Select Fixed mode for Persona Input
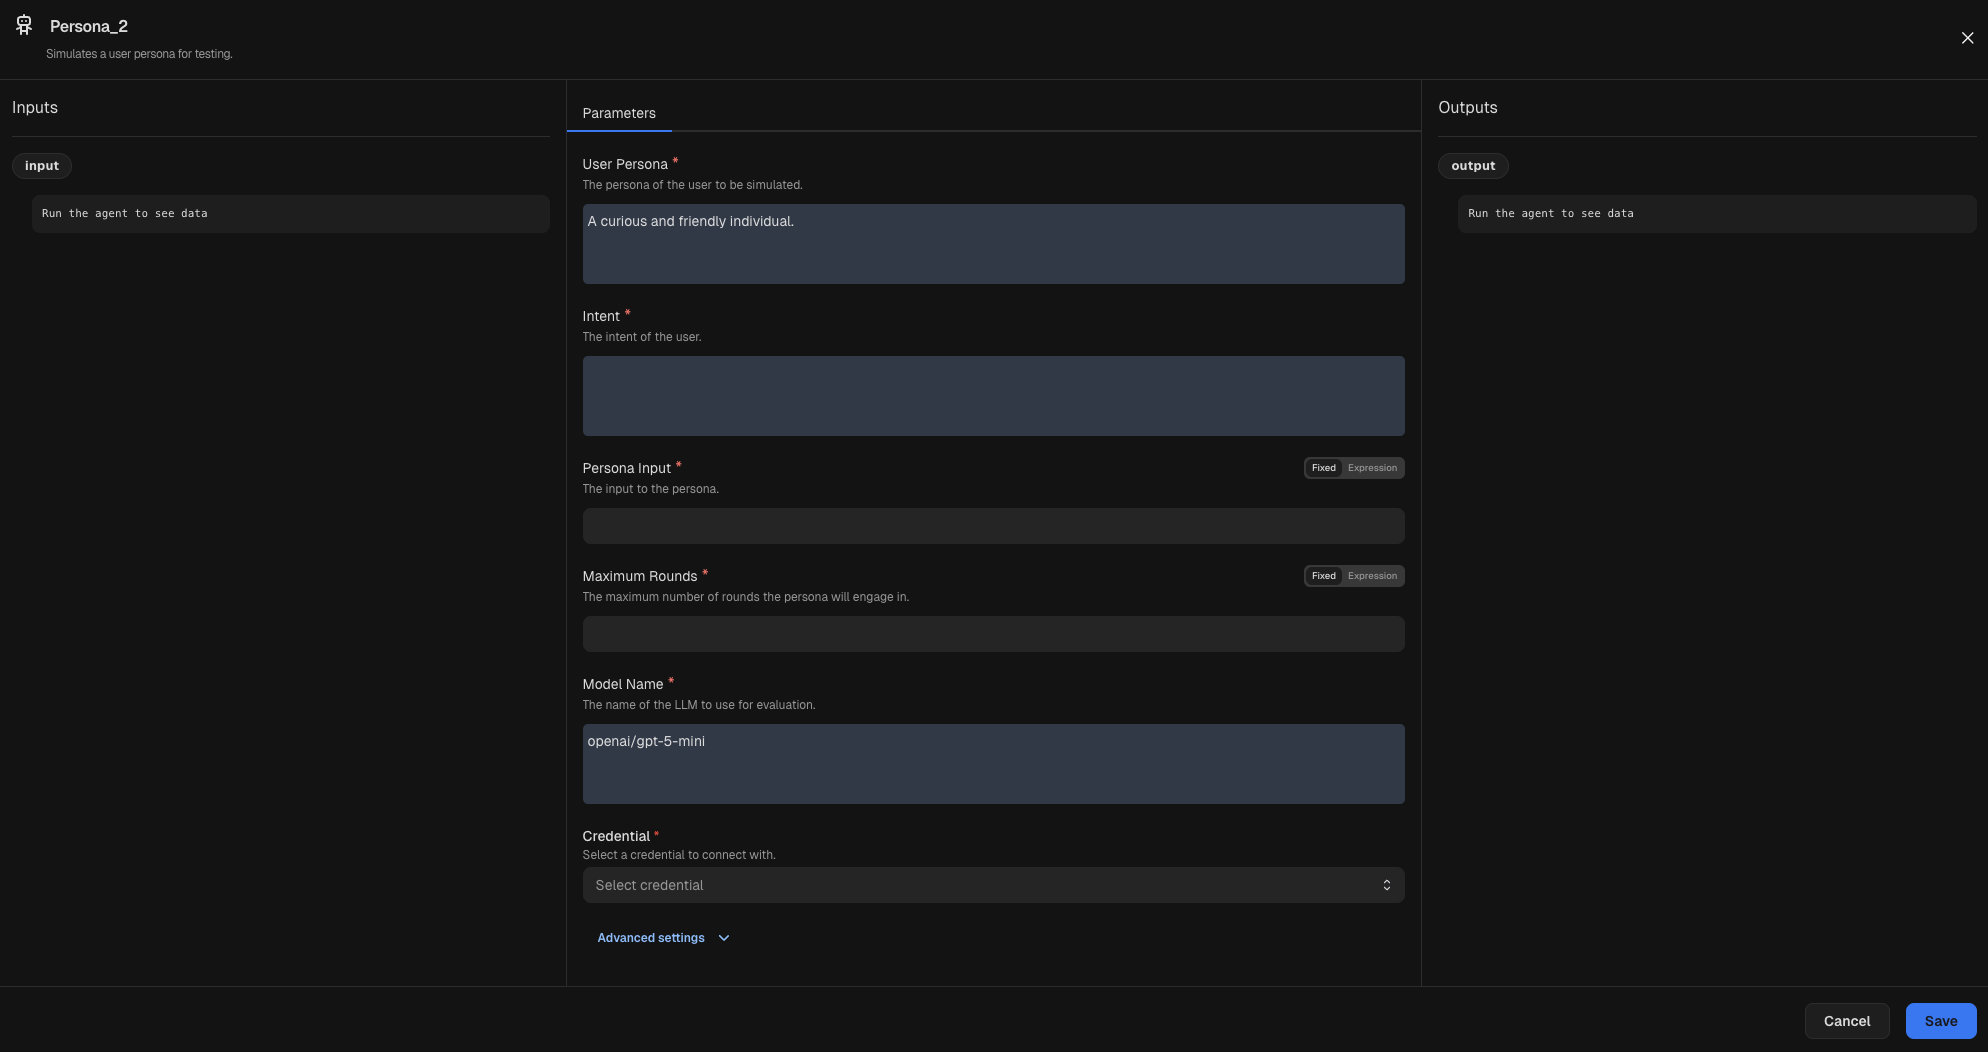 click(x=1323, y=467)
